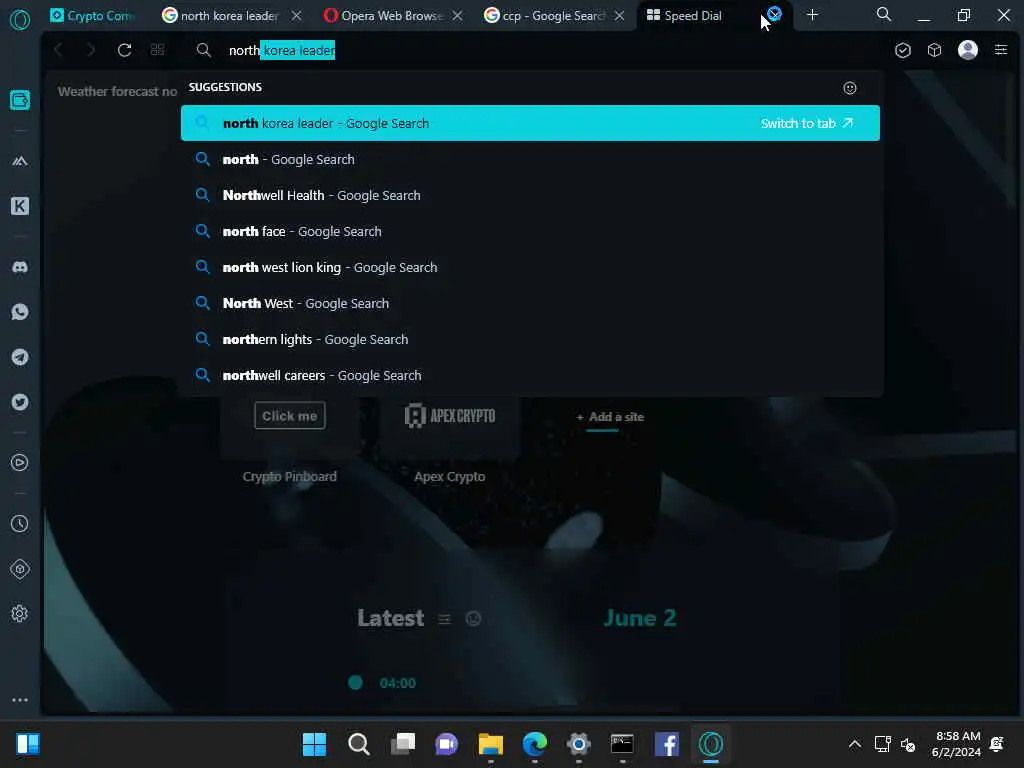This screenshot has width=1024, height=768.
Task: Open the Crypto Wallet sidebar icon
Action: (x=20, y=100)
